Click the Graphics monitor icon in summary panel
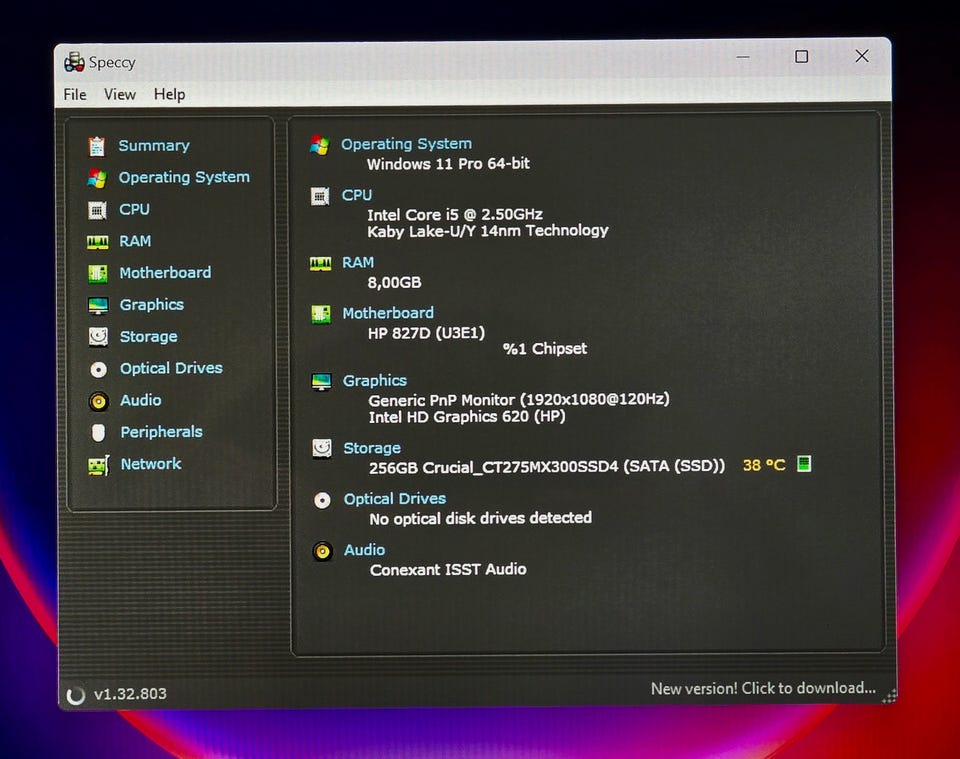The height and width of the screenshot is (759, 960). (321, 382)
